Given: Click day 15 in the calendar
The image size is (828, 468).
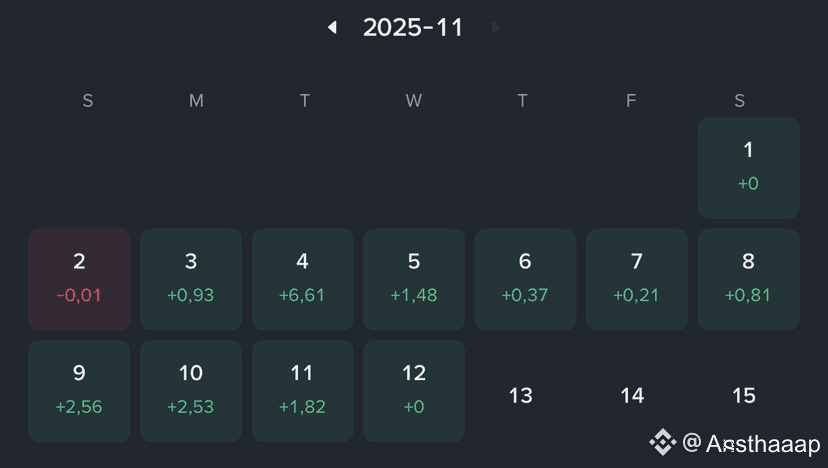Looking at the screenshot, I should pos(744,396).
